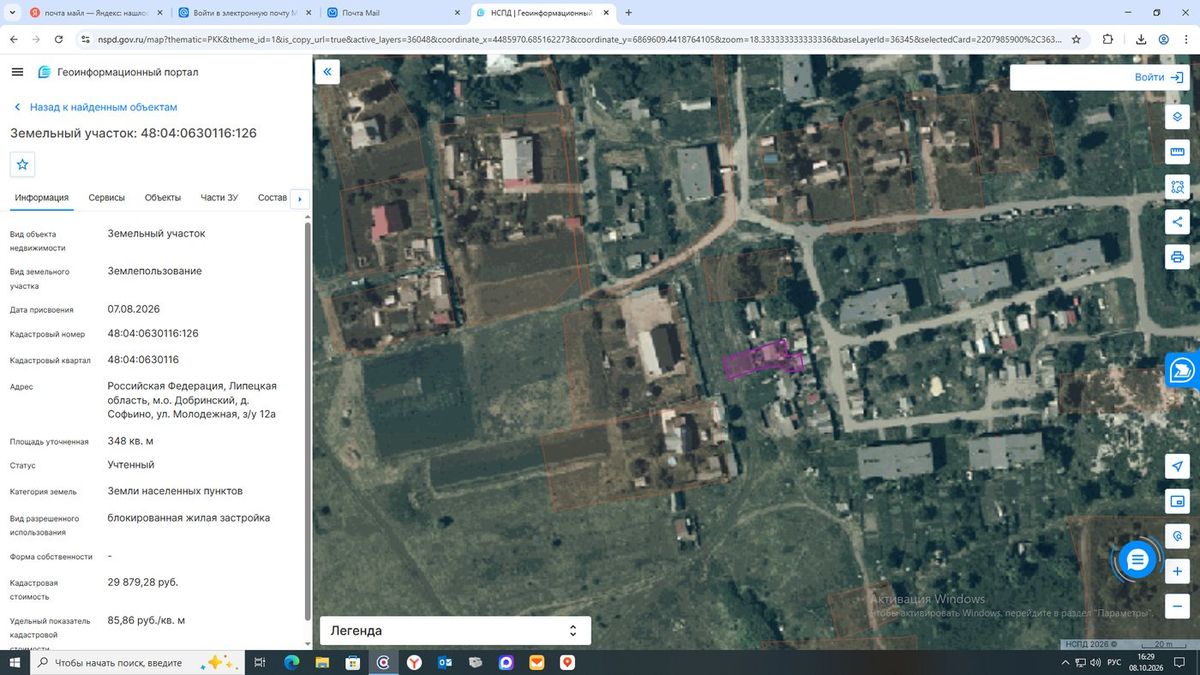Open the browser extensions menu
The height and width of the screenshot is (675, 1200).
point(1108,39)
